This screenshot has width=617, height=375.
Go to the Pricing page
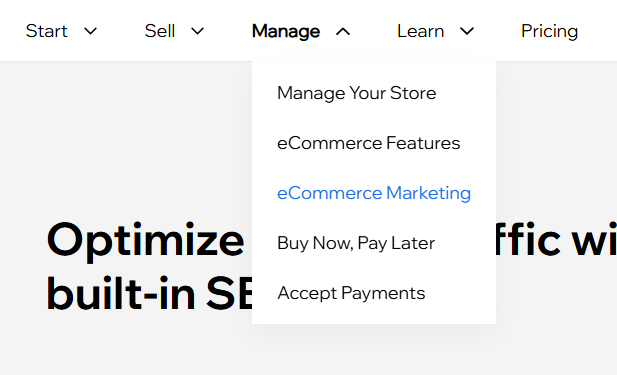550,31
